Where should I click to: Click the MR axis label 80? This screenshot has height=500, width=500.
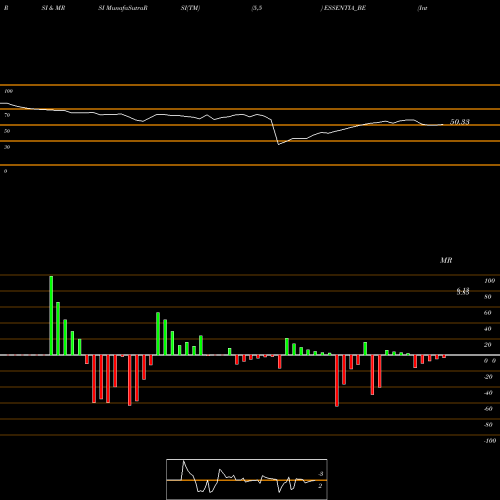click(488, 297)
